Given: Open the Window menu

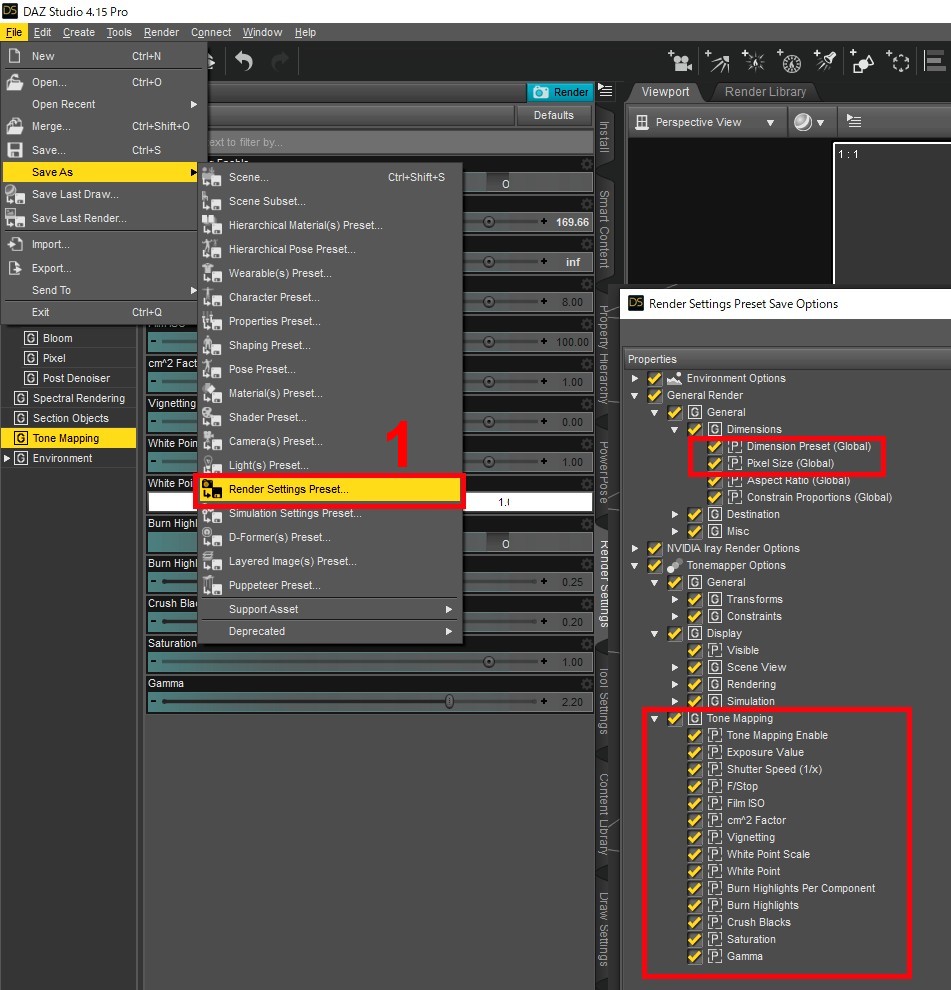Looking at the screenshot, I should (262, 32).
